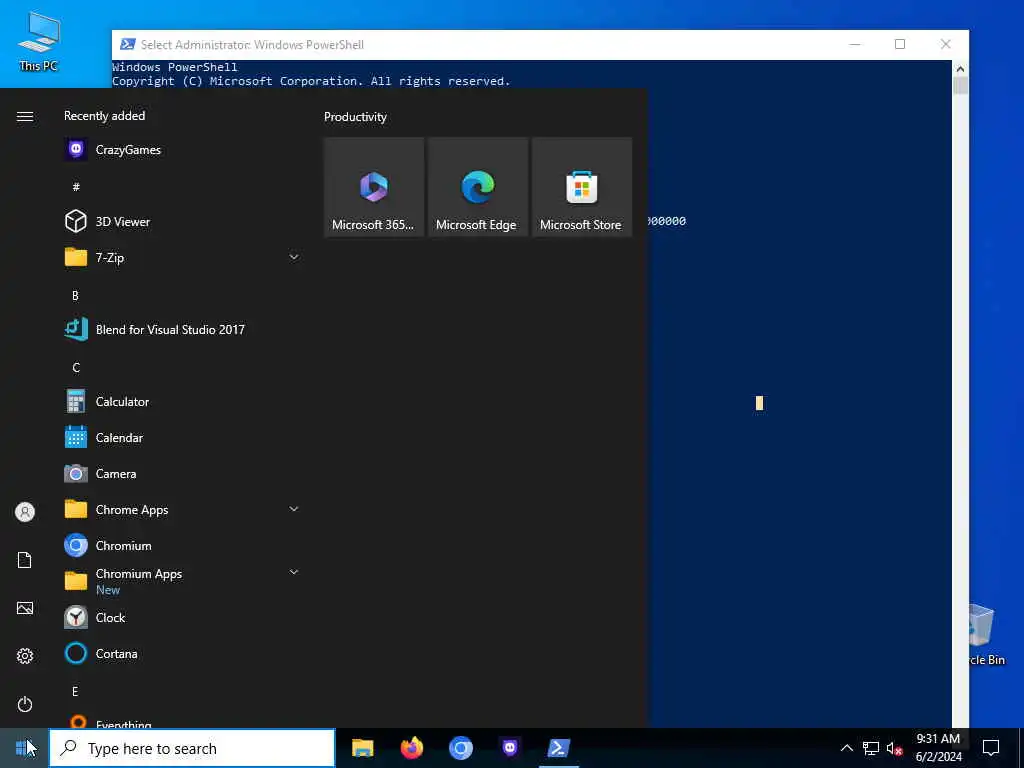Open the clock showing 9:31 AM
Image resolution: width=1024 pixels, height=768 pixels.
click(938, 748)
